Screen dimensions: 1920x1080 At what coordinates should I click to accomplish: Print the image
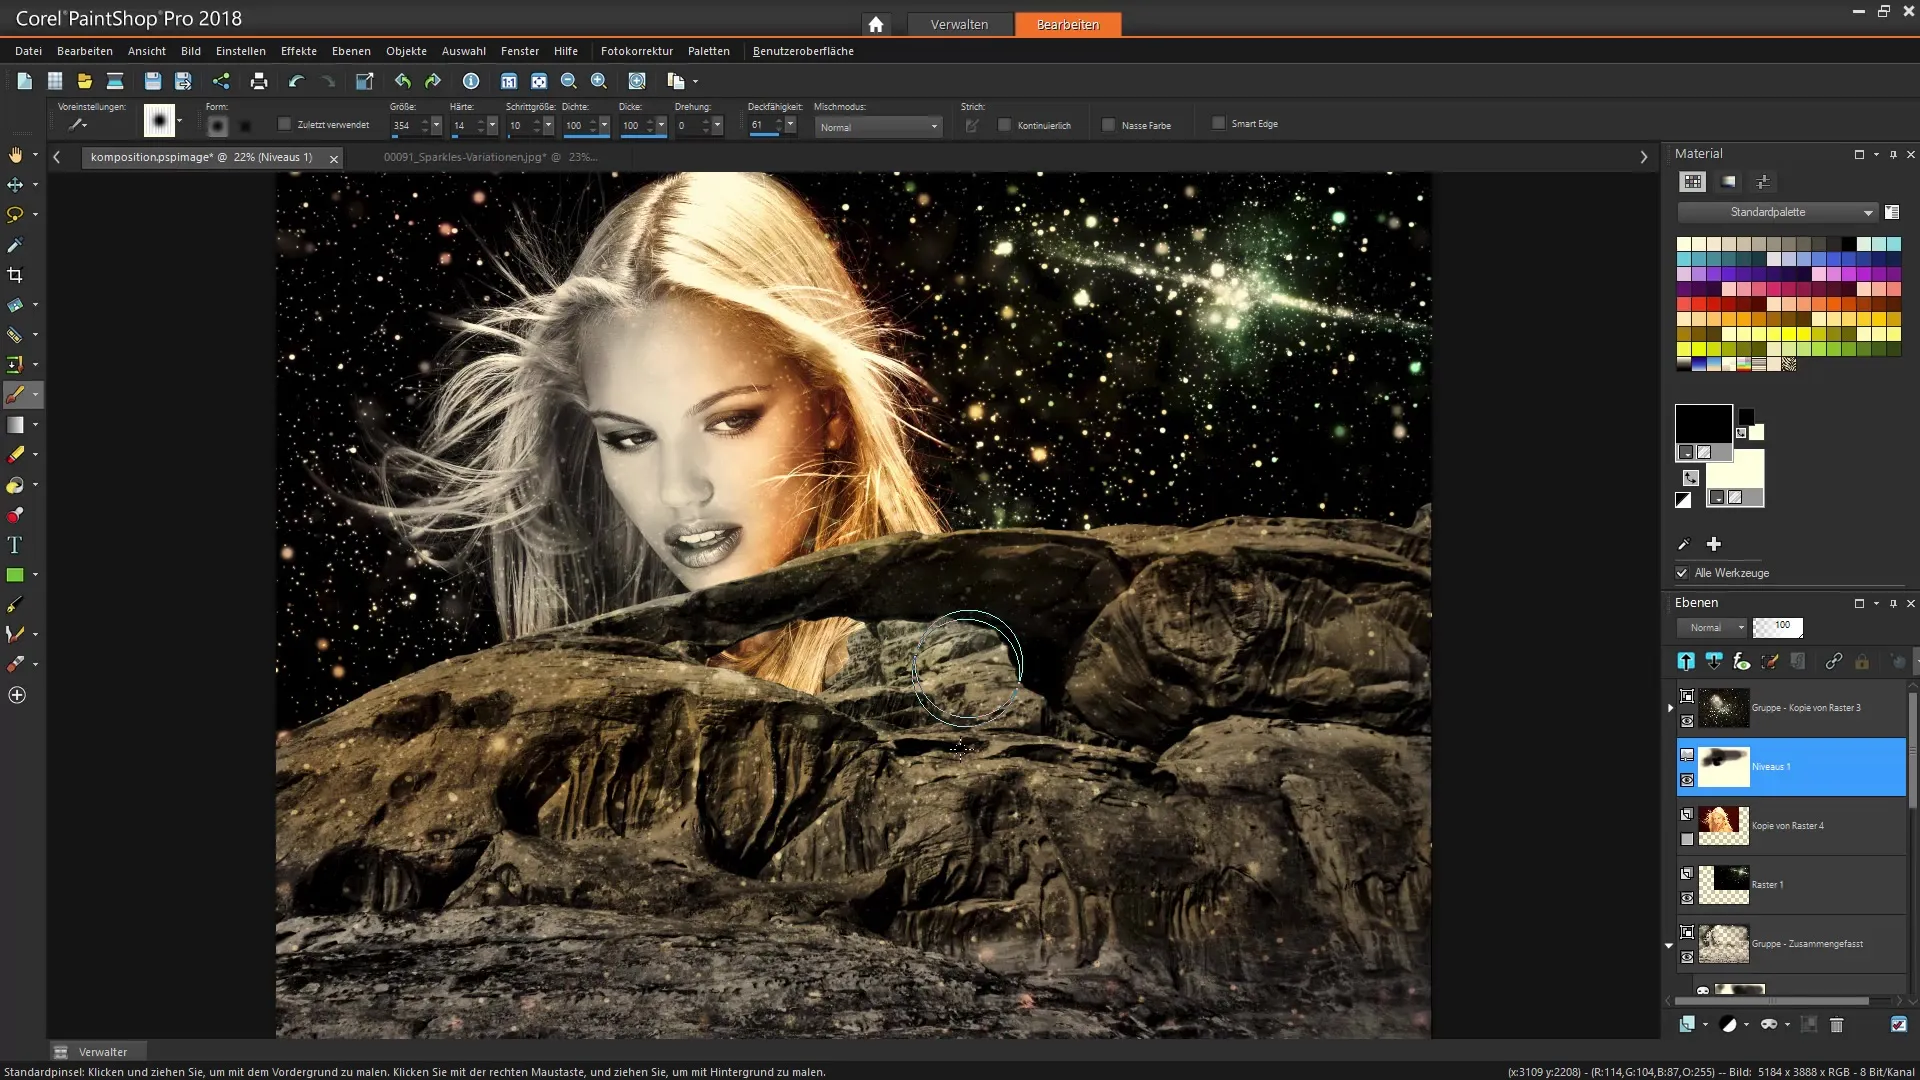pos(259,81)
